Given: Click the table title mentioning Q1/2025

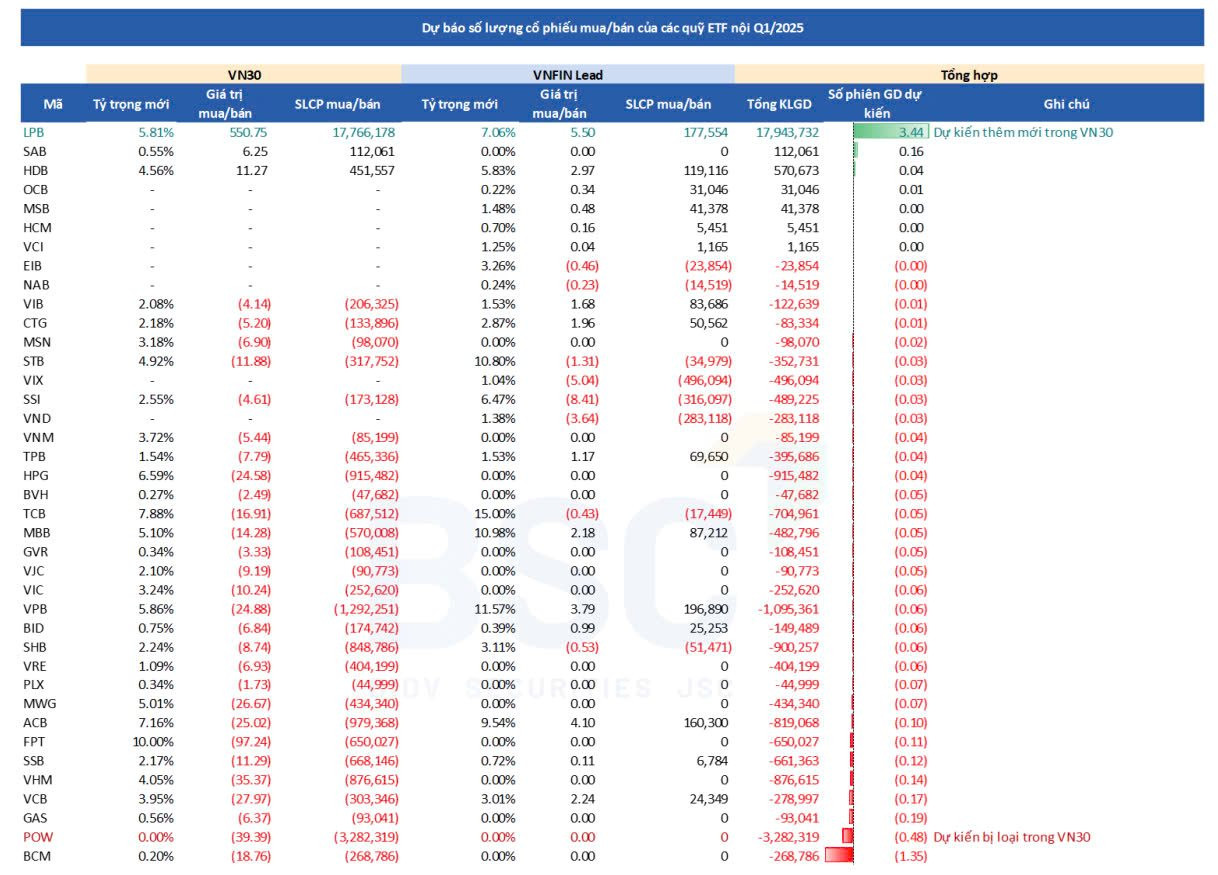Looking at the screenshot, I should tap(612, 28).
